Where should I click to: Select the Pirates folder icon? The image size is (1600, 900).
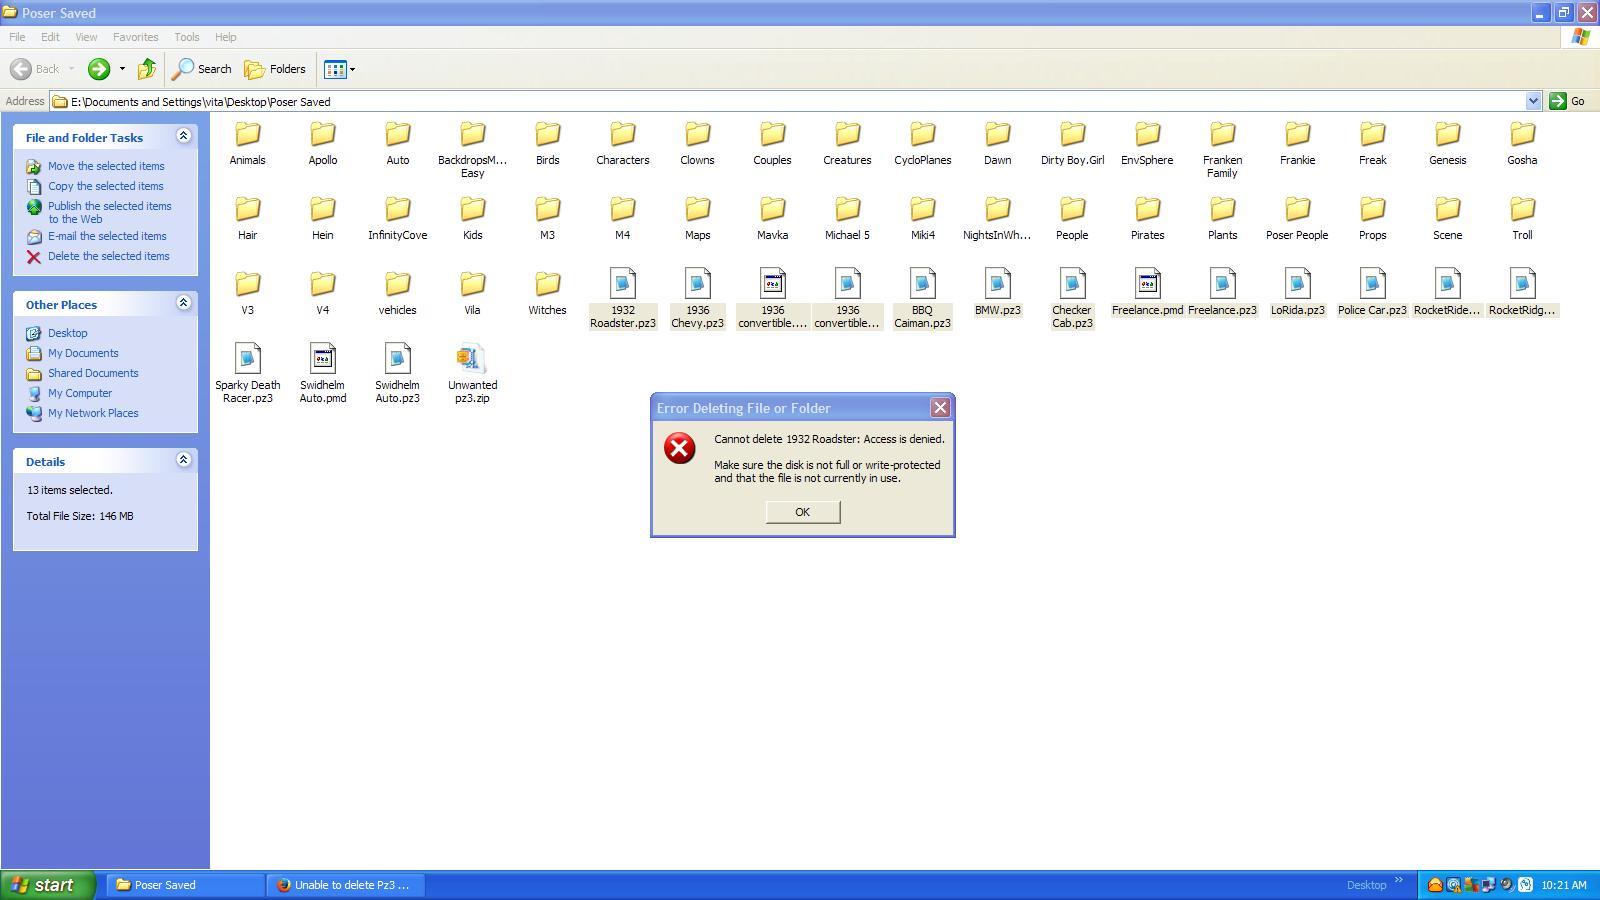click(1147, 209)
